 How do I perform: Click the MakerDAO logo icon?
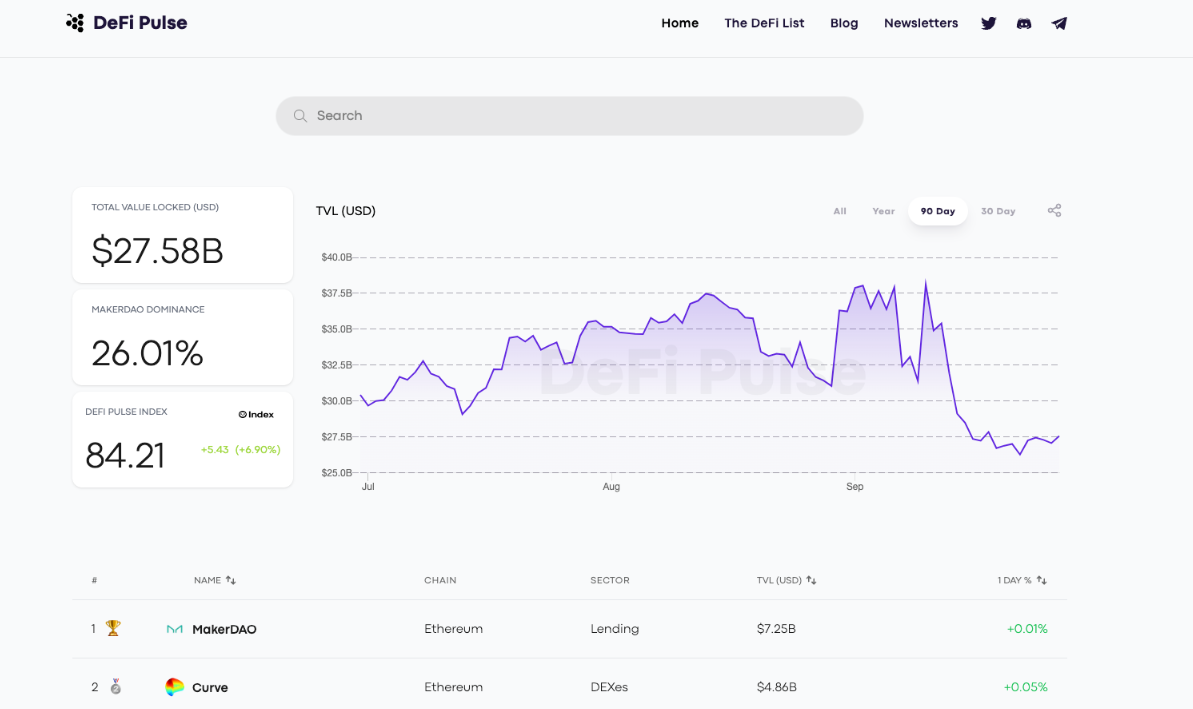point(174,629)
